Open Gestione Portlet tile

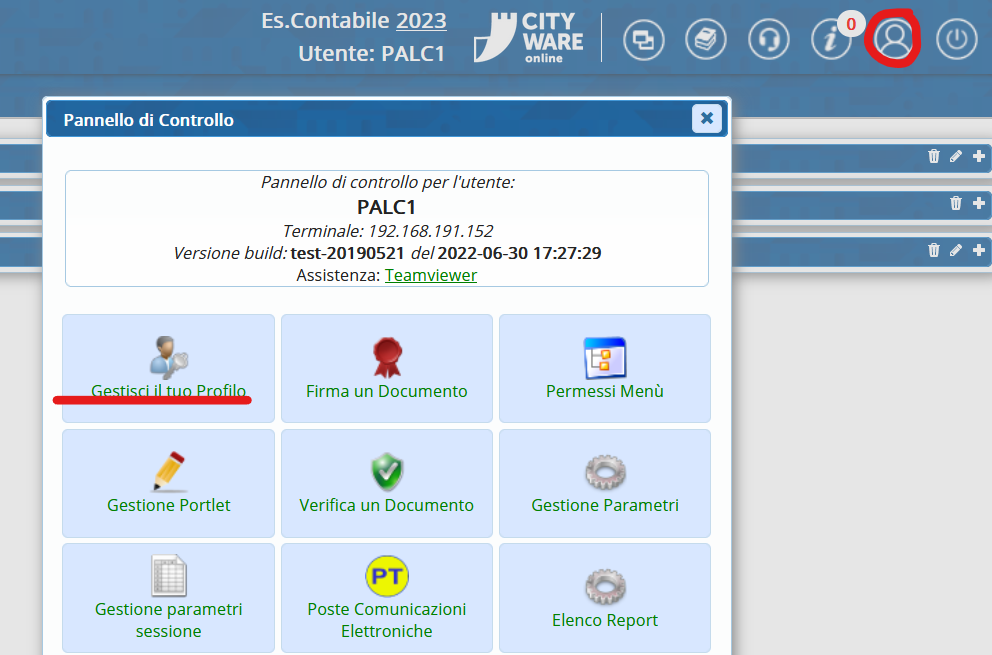pos(168,483)
